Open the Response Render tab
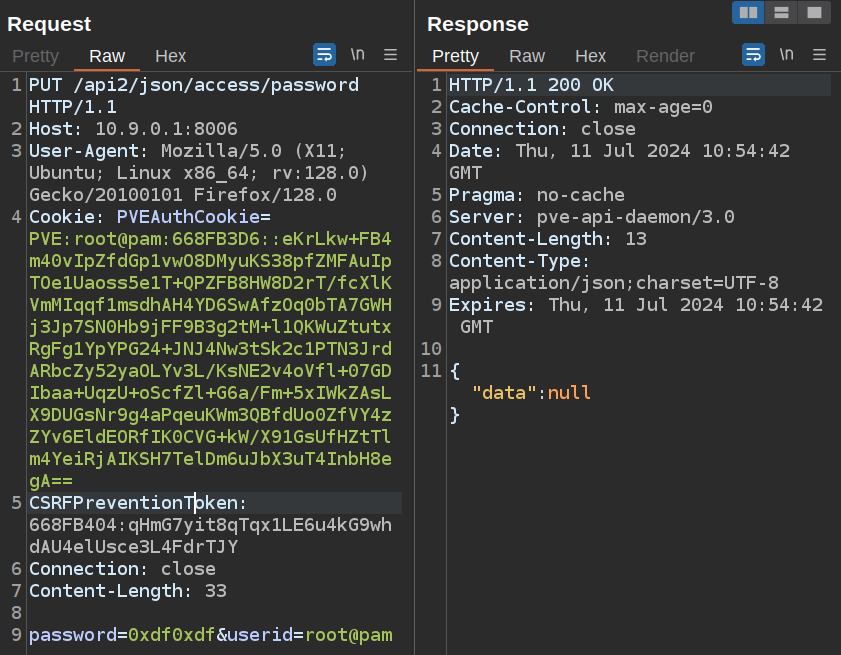 665,56
